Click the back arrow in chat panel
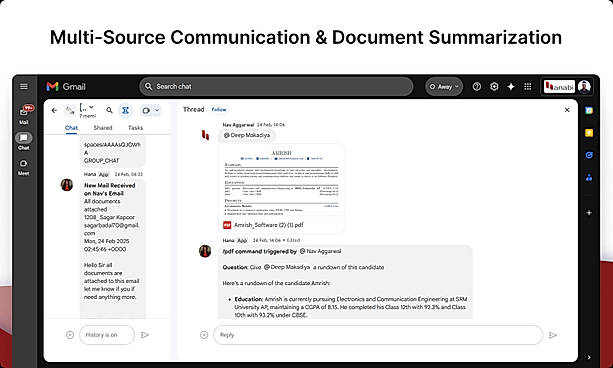The width and height of the screenshot is (613, 368). click(54, 111)
